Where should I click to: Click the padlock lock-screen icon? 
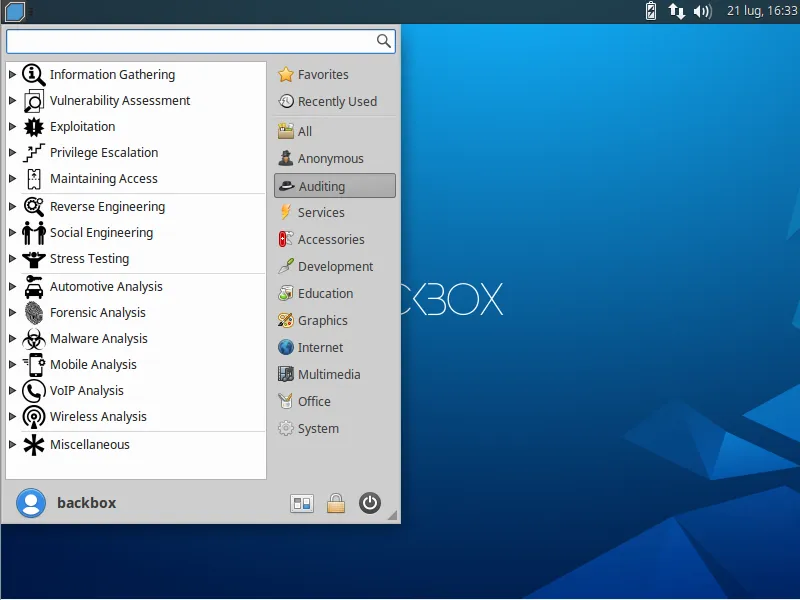336,503
